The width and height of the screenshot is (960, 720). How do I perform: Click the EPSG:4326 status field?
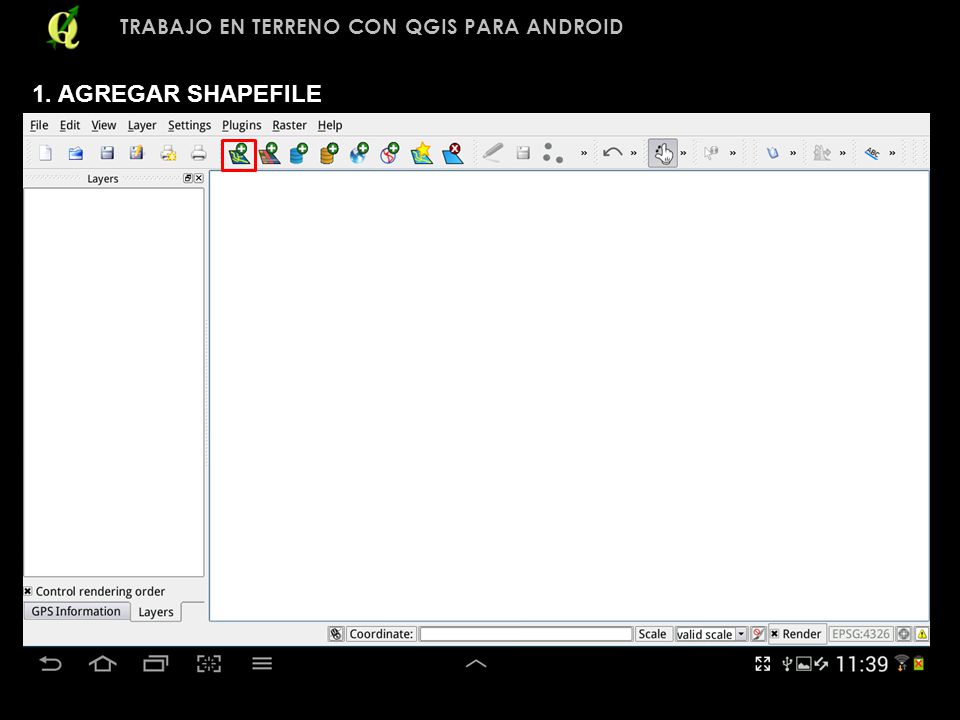(860, 634)
